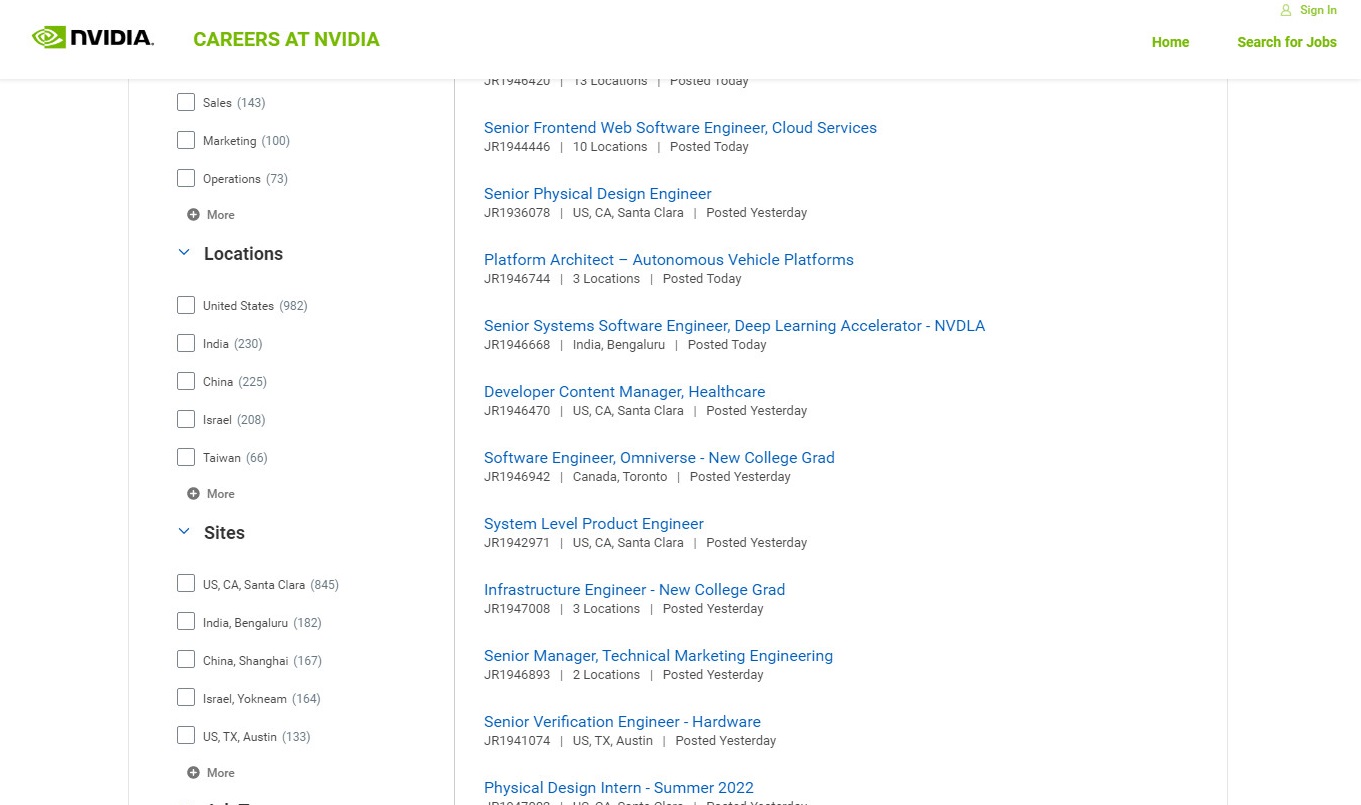This screenshot has width=1361, height=805.
Task: Open Senior Verification Engineer - Hardware listing
Action: point(622,722)
